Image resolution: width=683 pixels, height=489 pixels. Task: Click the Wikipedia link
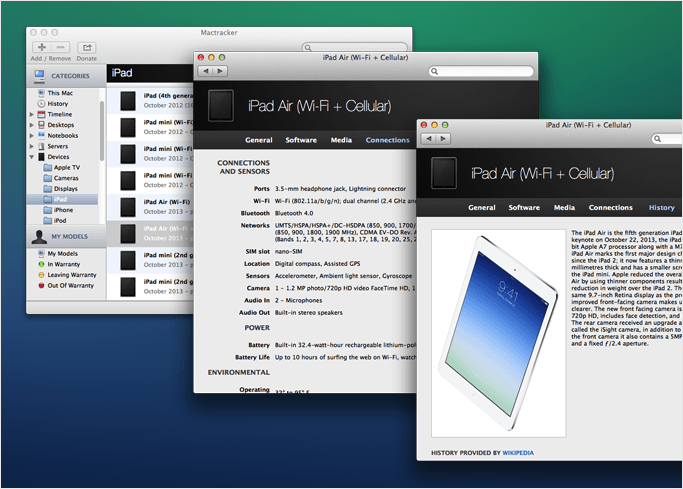click(518, 453)
